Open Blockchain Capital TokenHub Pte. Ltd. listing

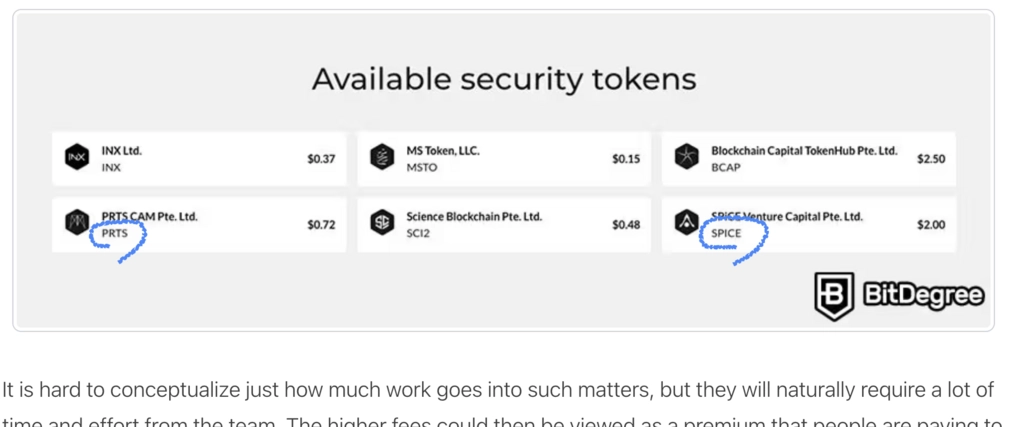point(804,151)
